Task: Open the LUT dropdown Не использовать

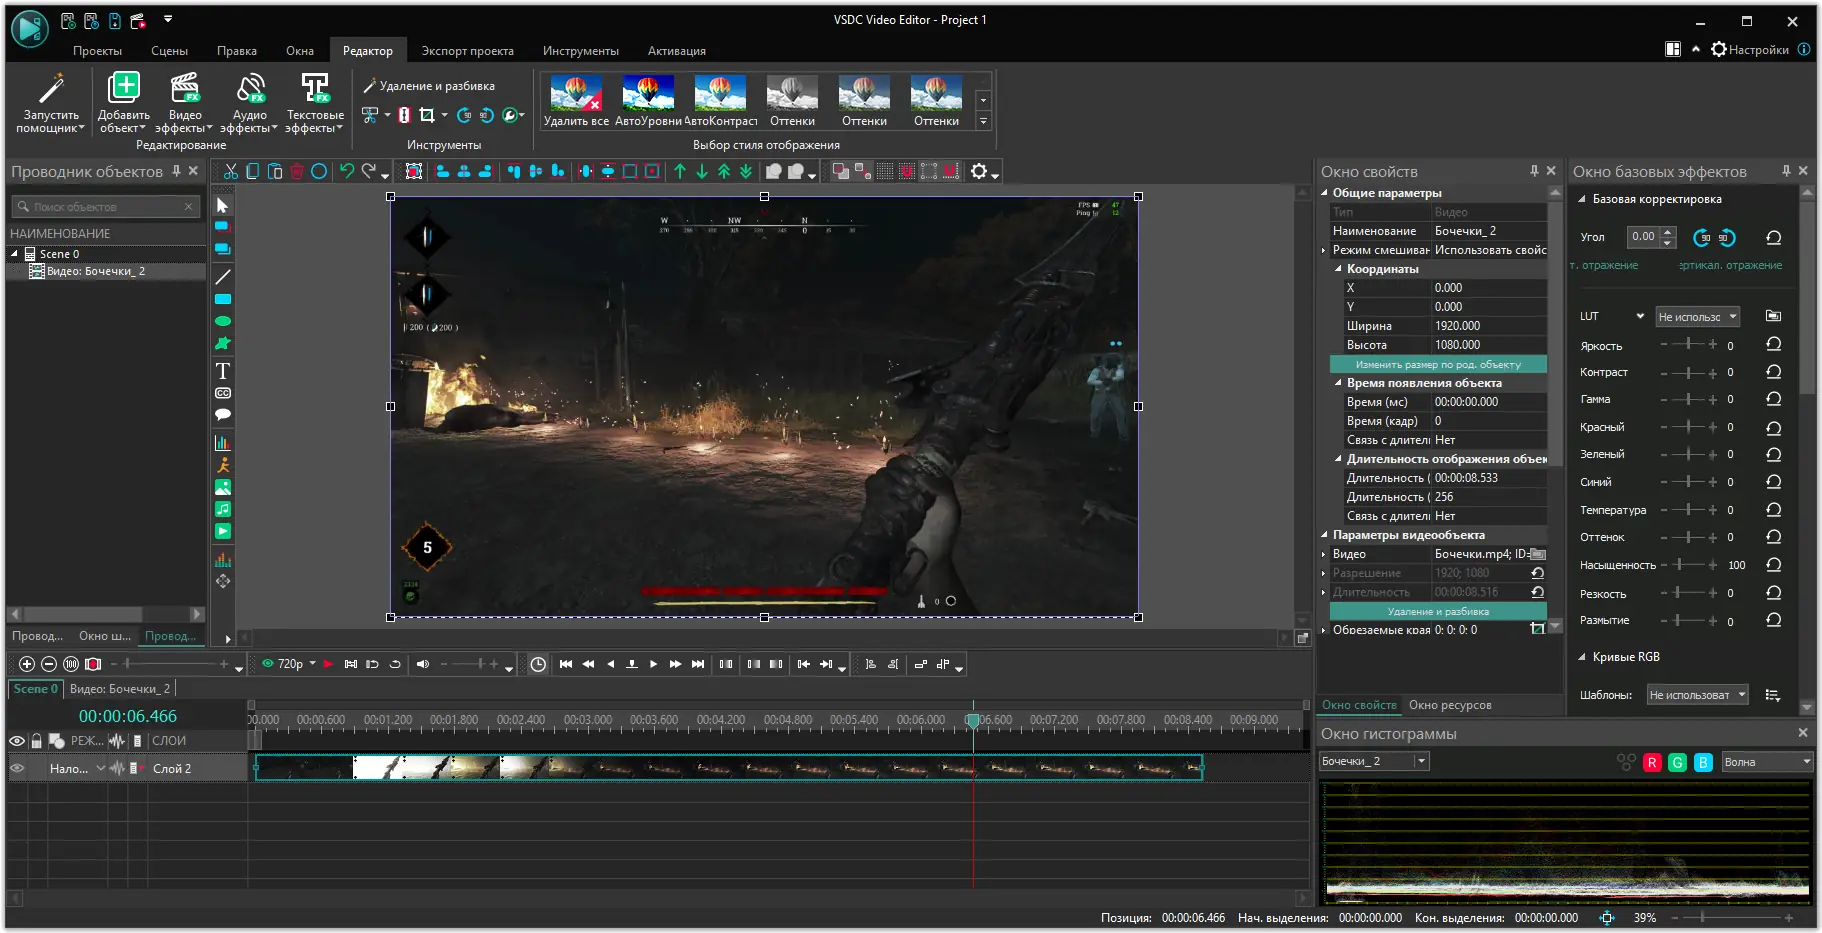Action: coord(1698,317)
